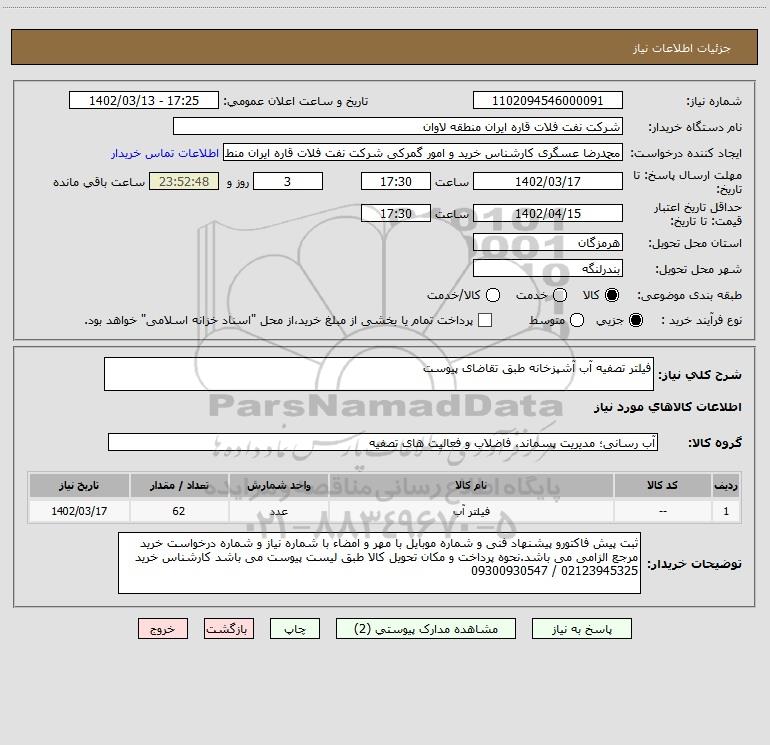Click the price validity date 1402/04/15 field

click(x=548, y=213)
